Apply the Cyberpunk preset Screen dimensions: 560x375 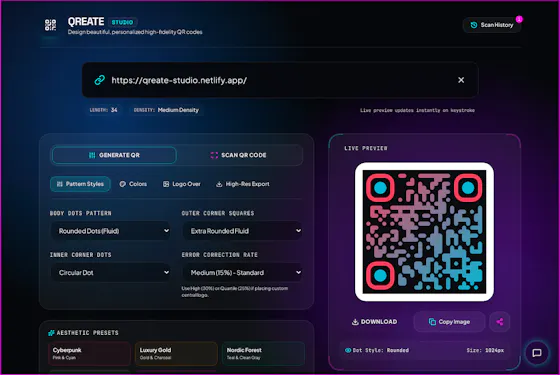[89, 353]
